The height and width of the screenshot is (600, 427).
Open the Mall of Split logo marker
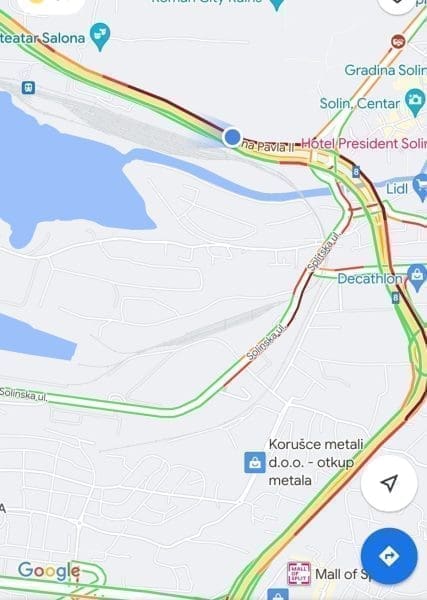(x=299, y=573)
